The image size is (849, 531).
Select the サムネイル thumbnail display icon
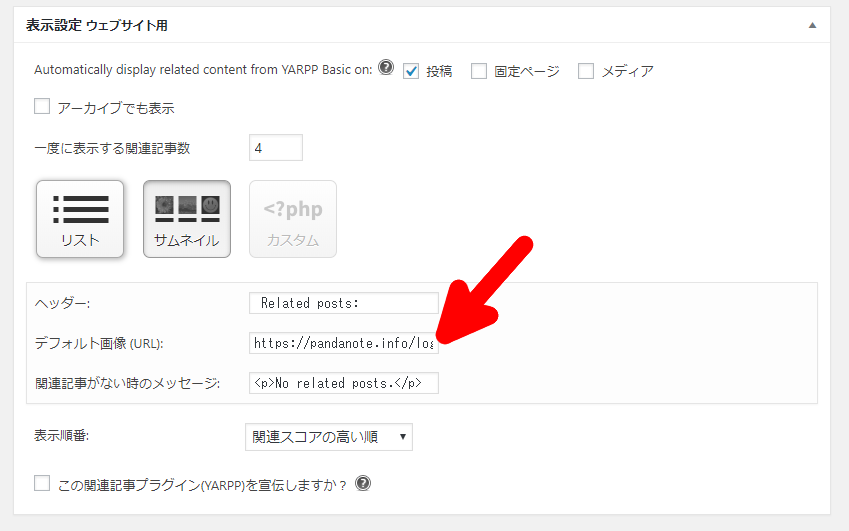pyautogui.click(x=187, y=218)
